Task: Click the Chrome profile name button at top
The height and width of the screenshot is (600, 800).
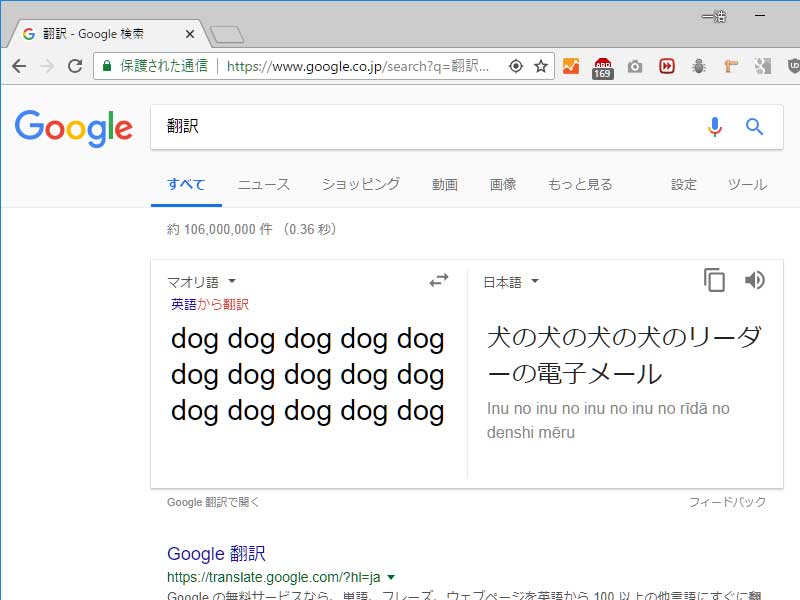Action: (x=713, y=17)
